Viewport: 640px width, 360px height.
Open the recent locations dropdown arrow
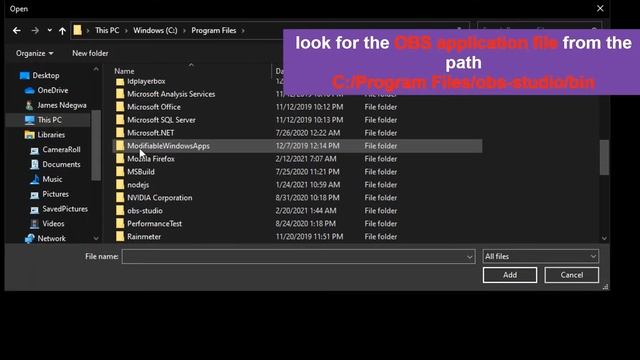49,31
